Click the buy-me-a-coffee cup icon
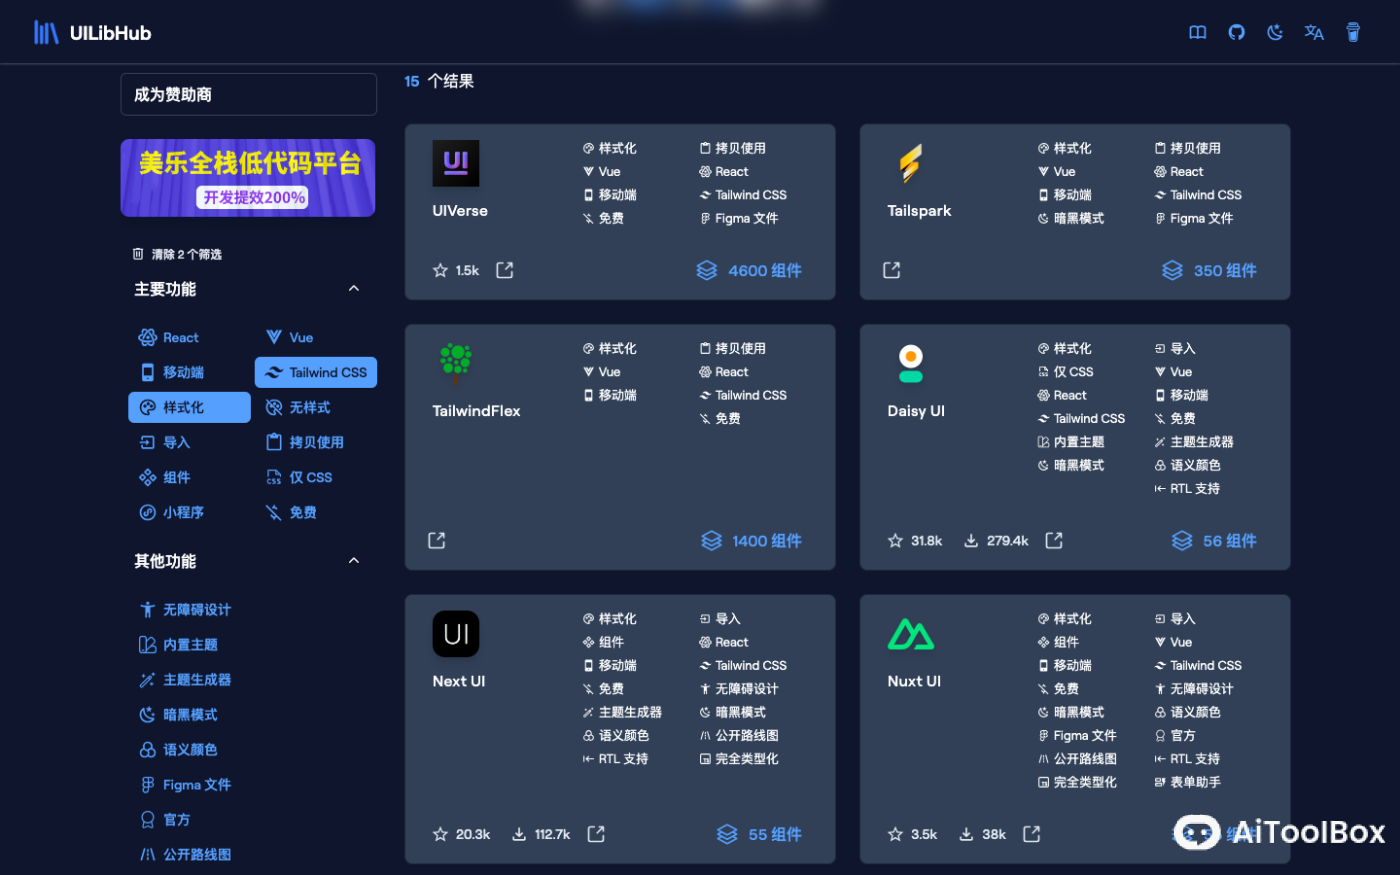 (x=1353, y=32)
